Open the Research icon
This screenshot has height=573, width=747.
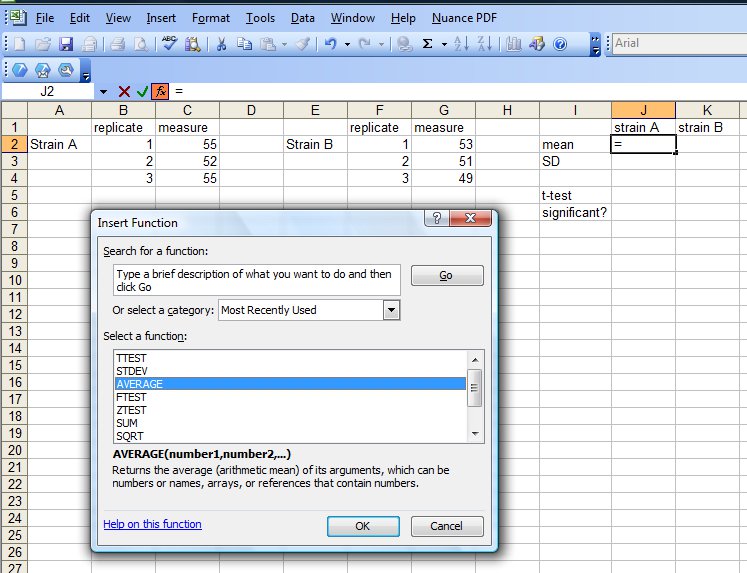192,44
